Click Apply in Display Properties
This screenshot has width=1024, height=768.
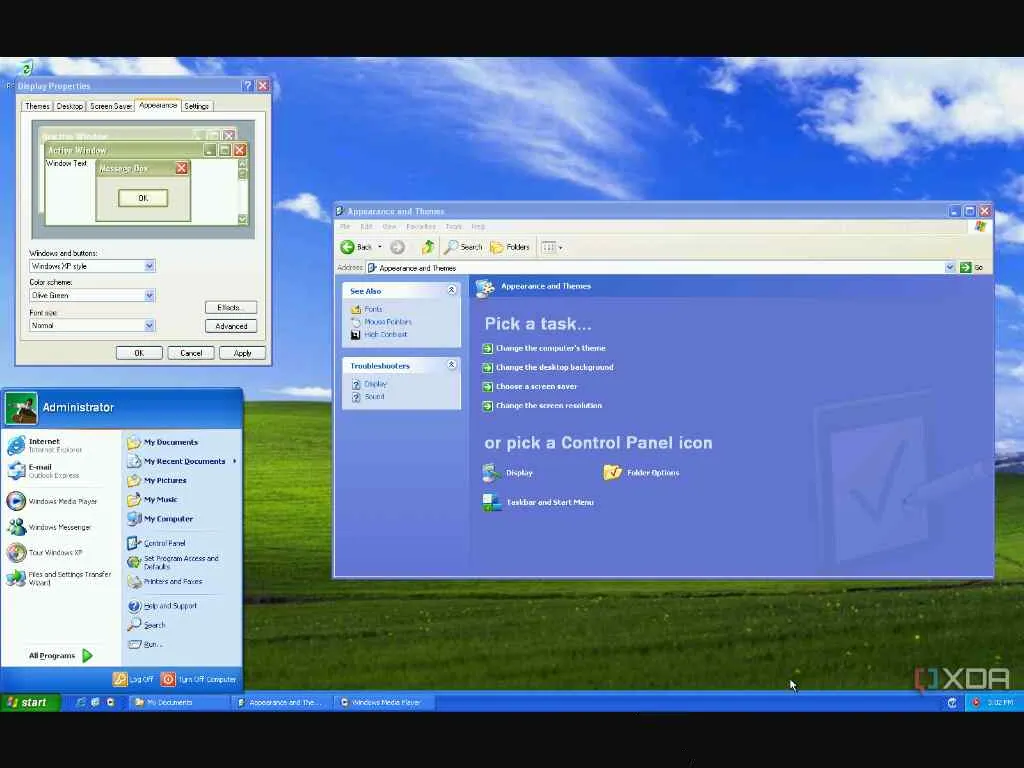[242, 353]
